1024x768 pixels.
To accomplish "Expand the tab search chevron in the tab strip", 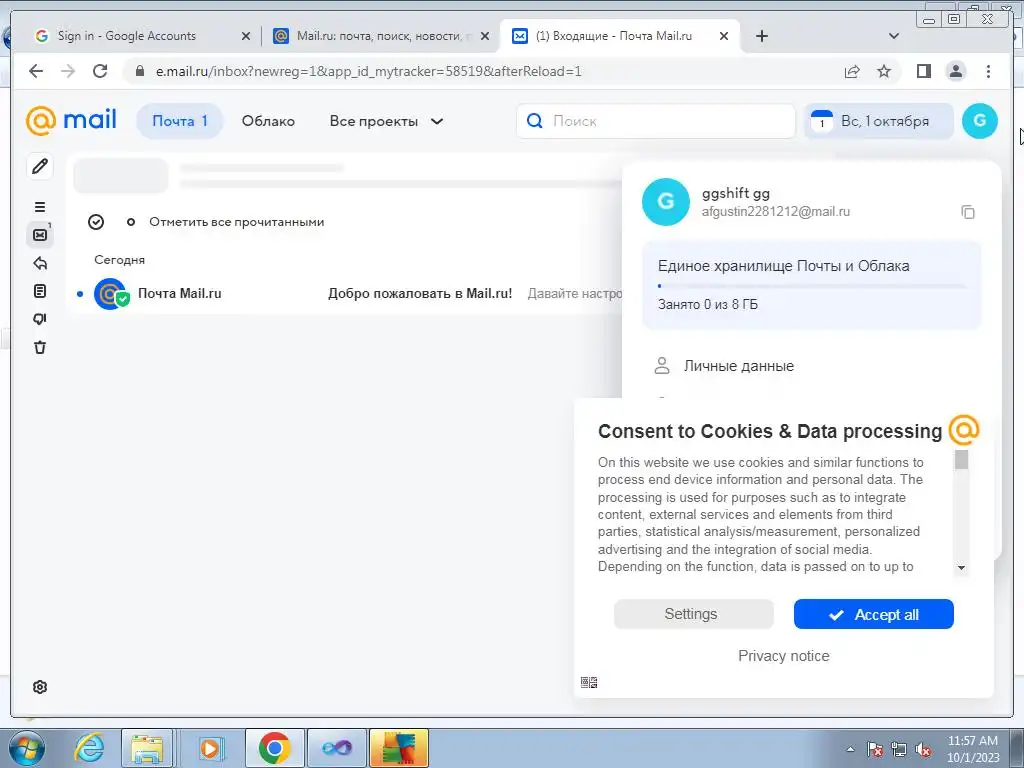I will pos(894,36).
